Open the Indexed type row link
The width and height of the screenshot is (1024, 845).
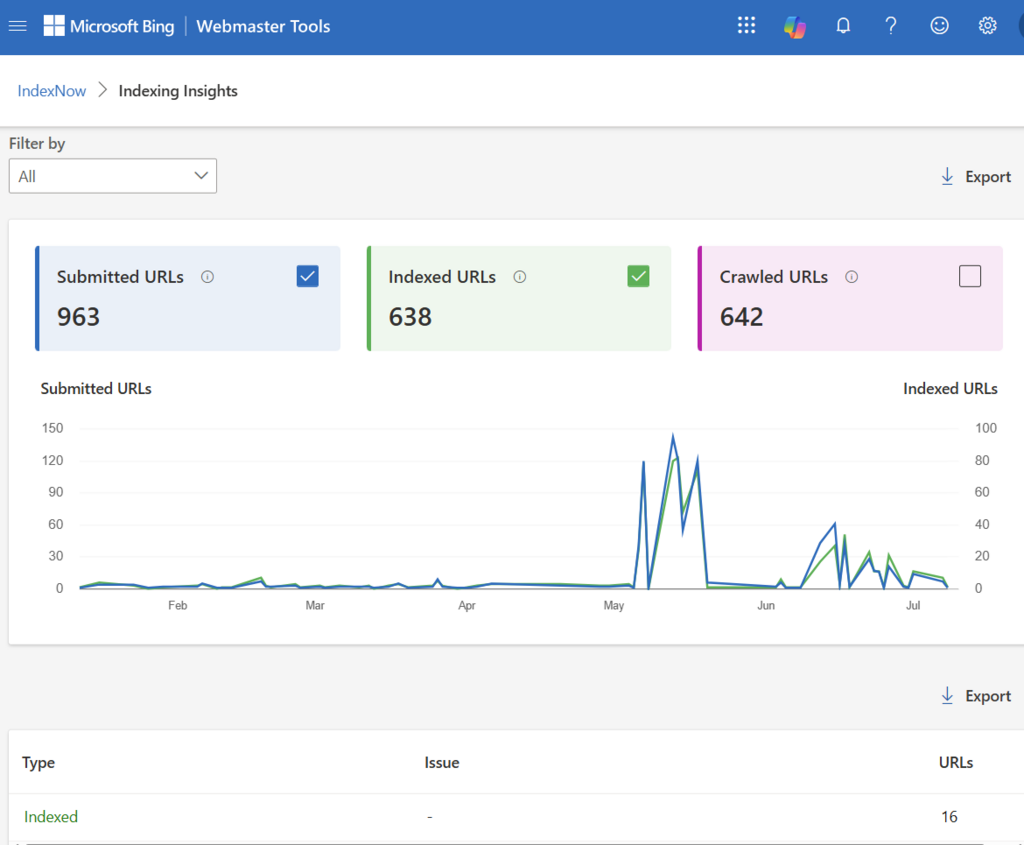coord(51,817)
